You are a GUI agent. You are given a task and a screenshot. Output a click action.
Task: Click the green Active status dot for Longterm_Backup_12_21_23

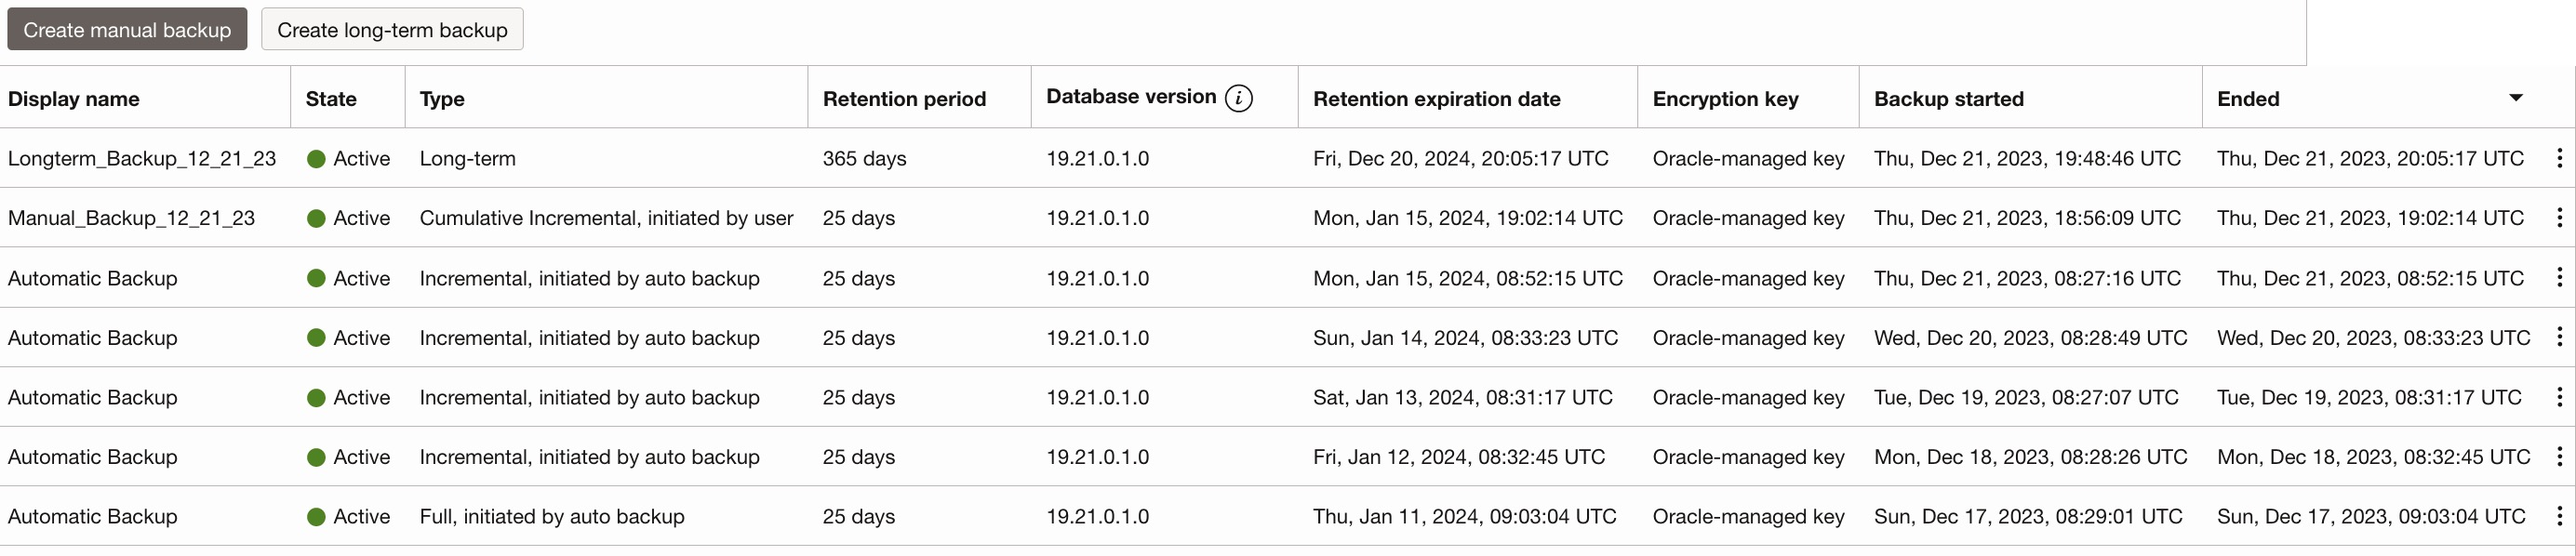tap(317, 158)
